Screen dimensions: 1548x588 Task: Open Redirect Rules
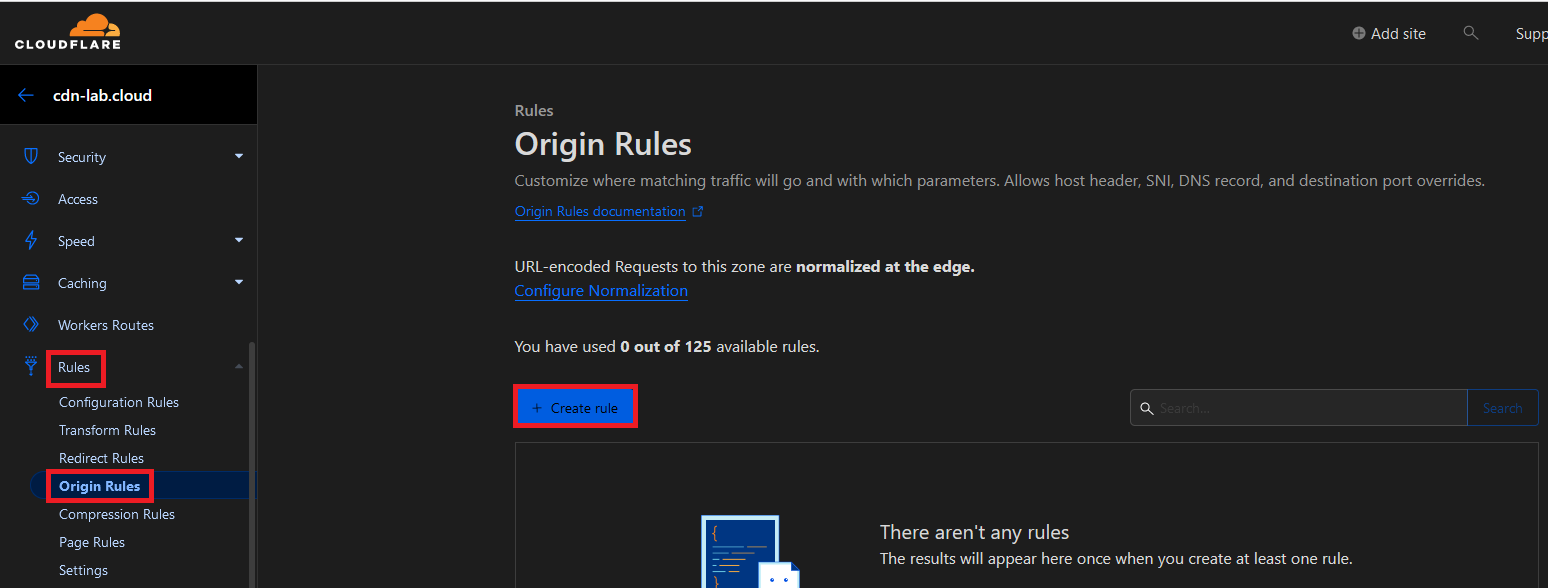point(101,458)
